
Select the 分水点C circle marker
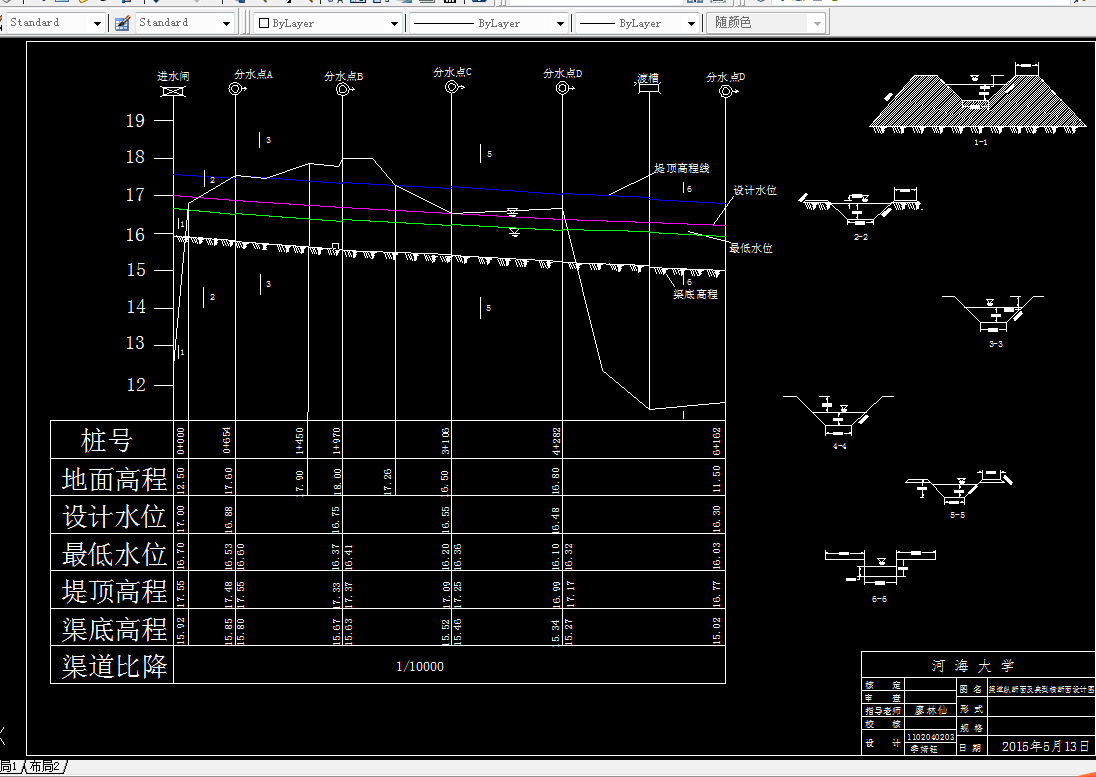click(x=452, y=87)
